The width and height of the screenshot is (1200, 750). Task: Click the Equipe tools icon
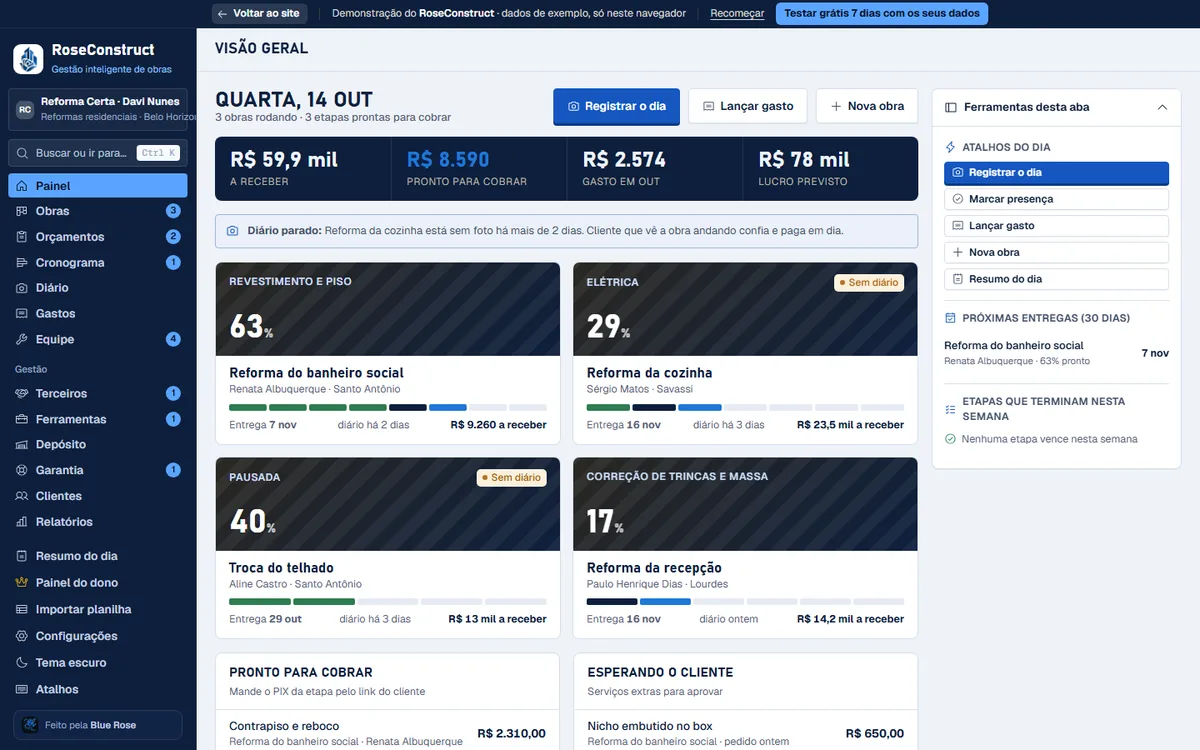pos(22,340)
